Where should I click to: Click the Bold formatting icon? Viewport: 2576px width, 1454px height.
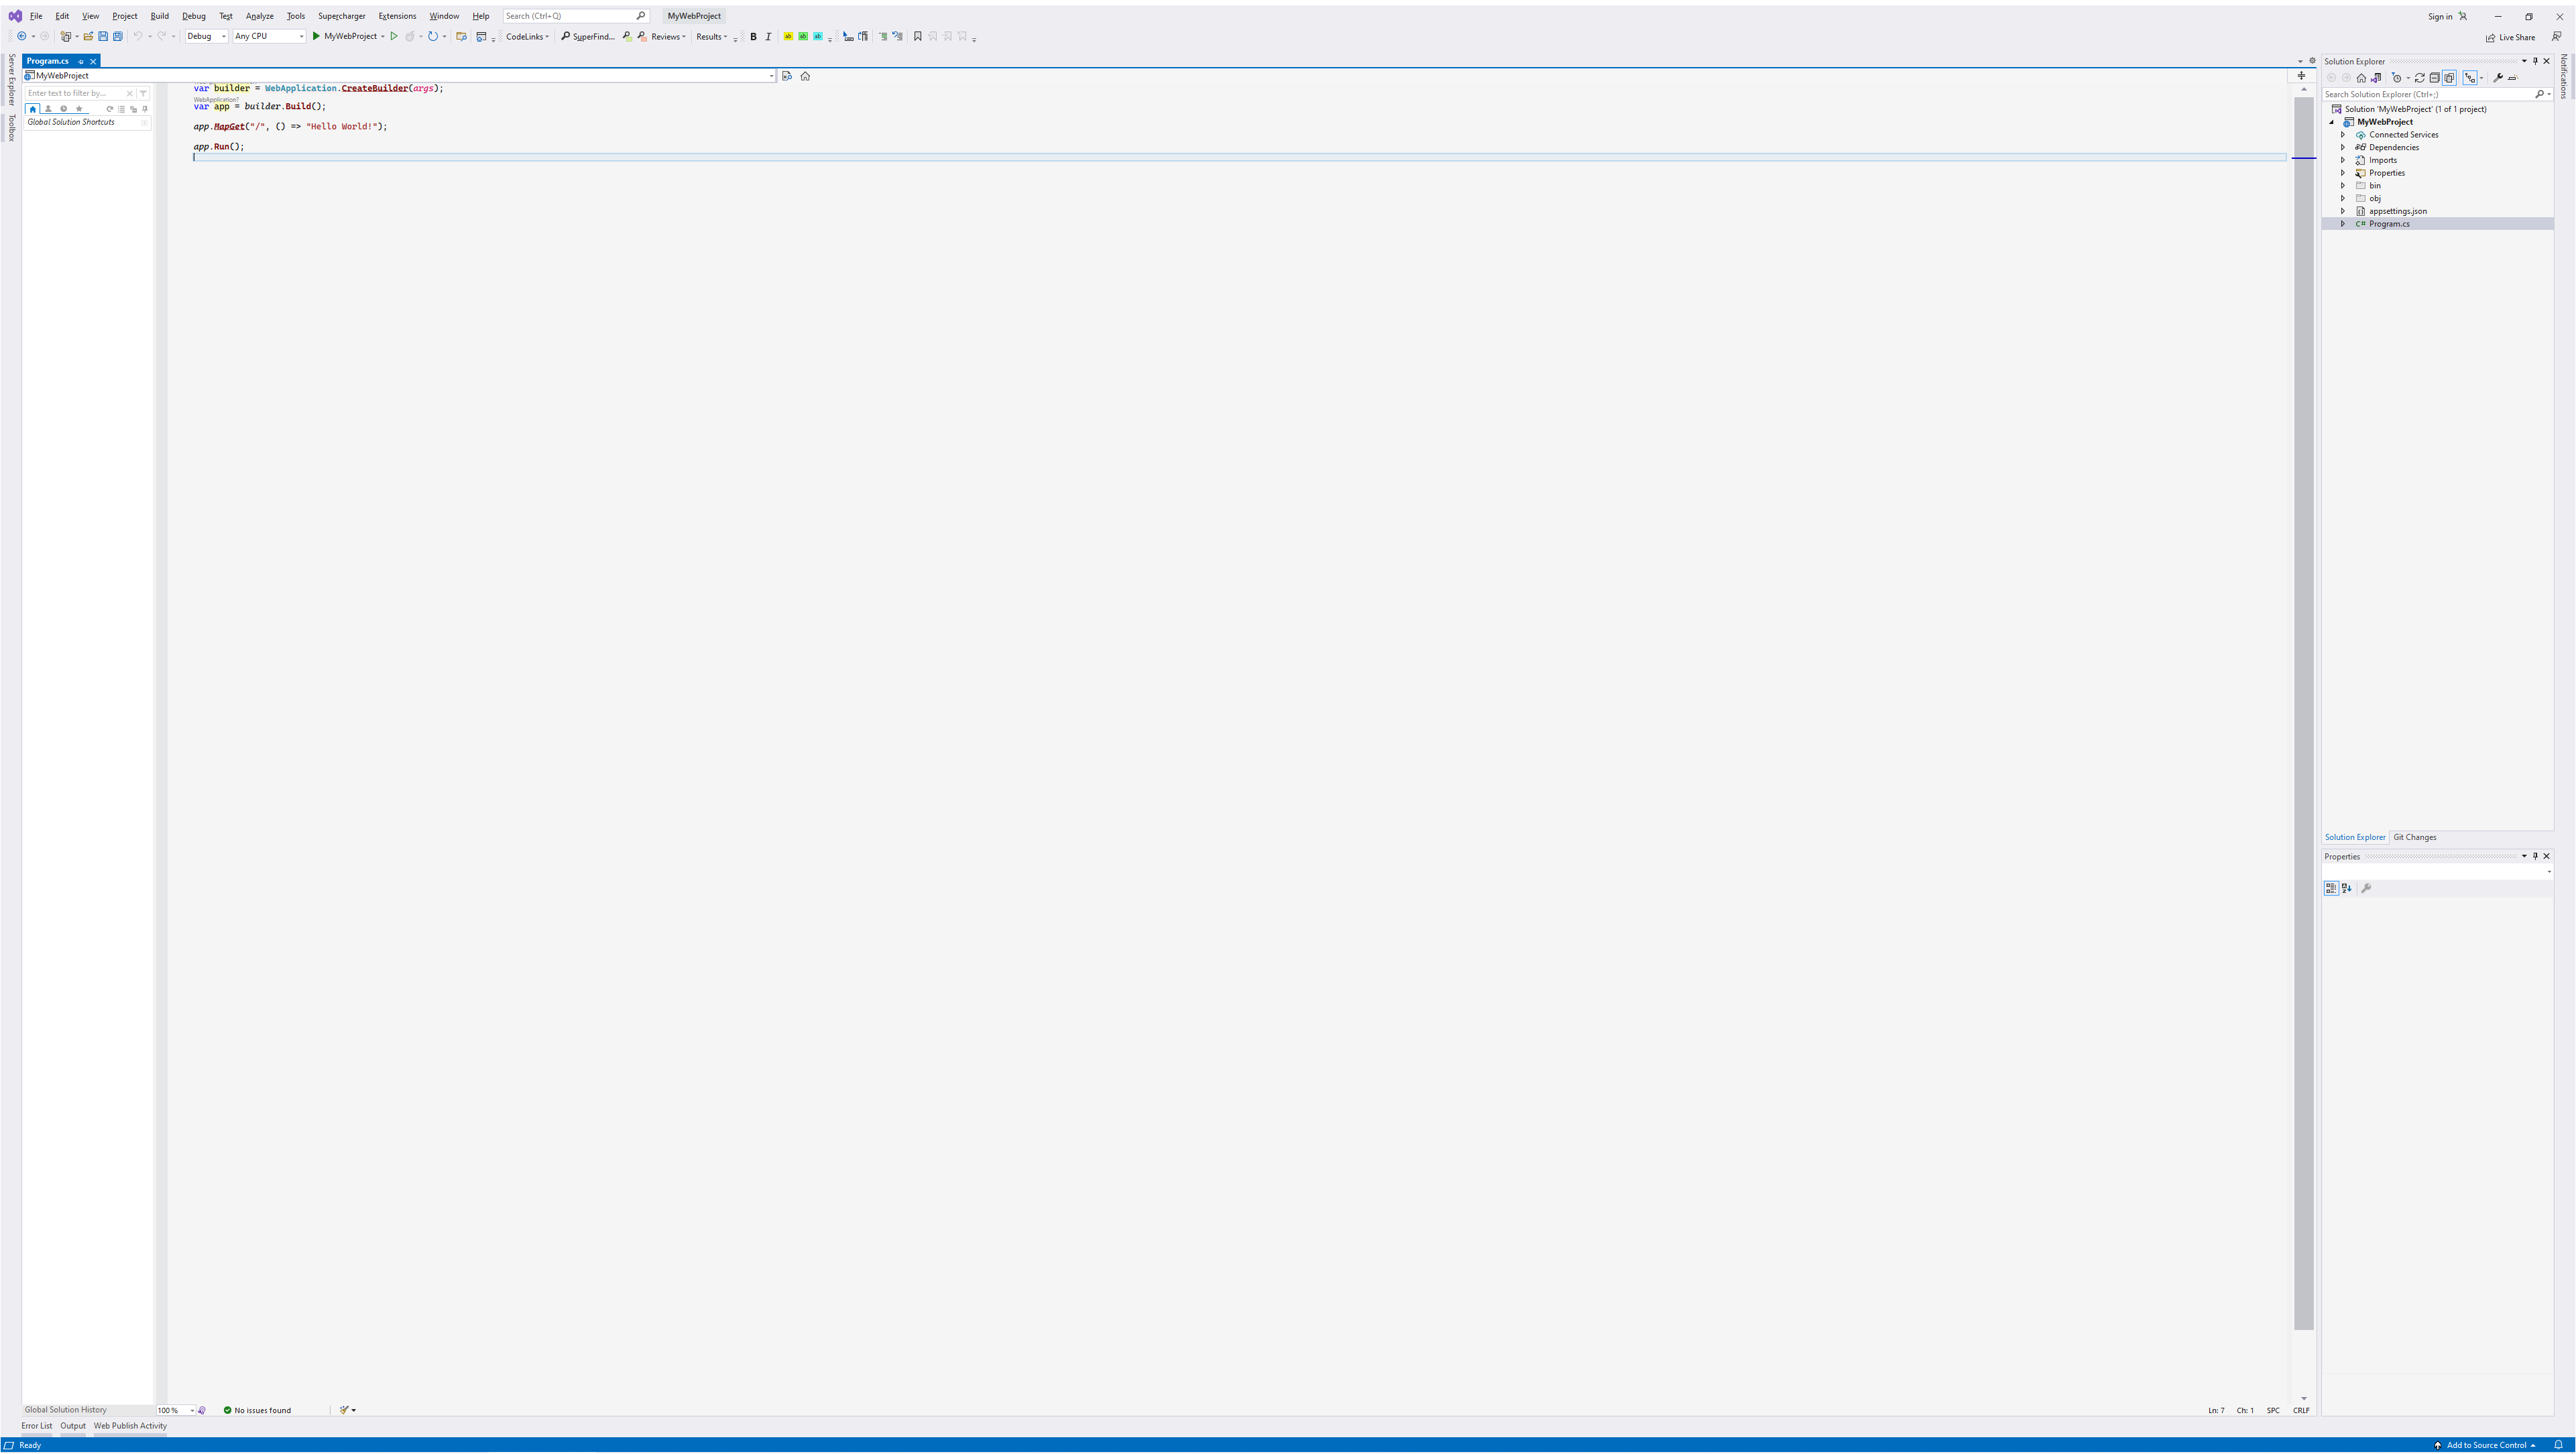(753, 37)
